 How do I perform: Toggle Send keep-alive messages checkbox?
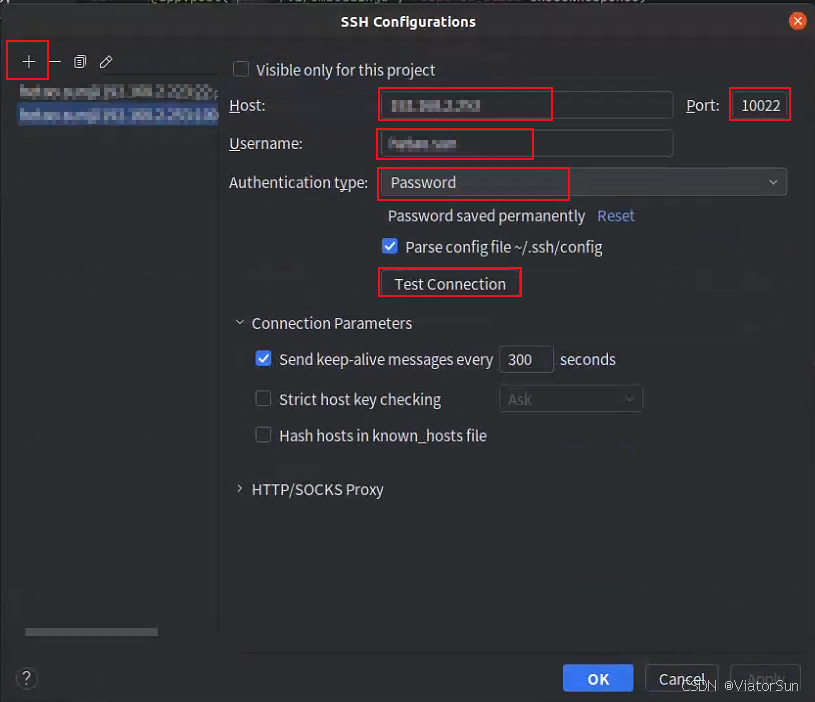point(264,359)
